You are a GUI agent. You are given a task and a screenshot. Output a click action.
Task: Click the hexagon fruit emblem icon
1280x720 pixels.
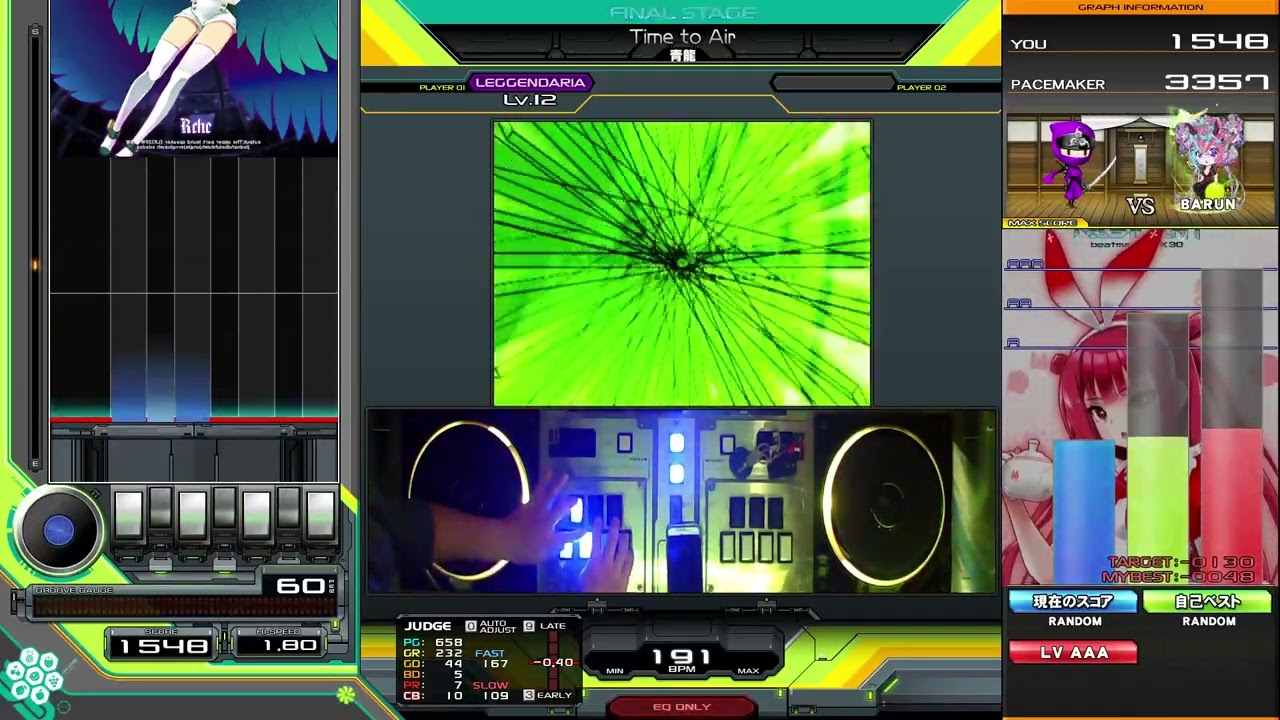coord(32,678)
